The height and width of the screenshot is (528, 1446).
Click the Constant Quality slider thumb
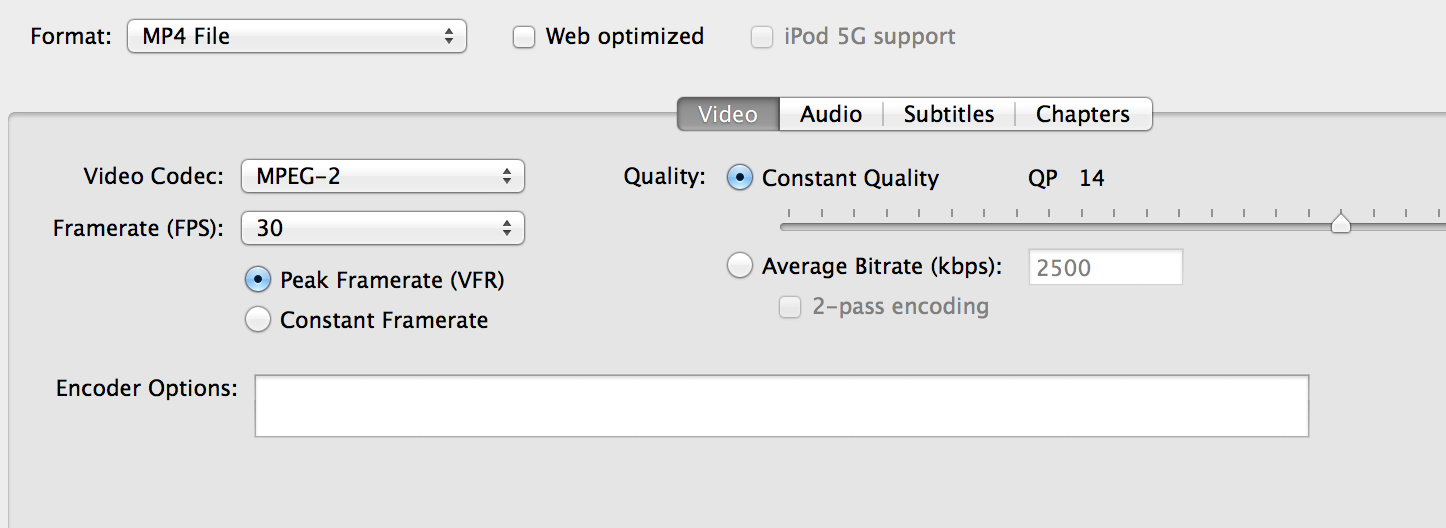[x=1341, y=223]
